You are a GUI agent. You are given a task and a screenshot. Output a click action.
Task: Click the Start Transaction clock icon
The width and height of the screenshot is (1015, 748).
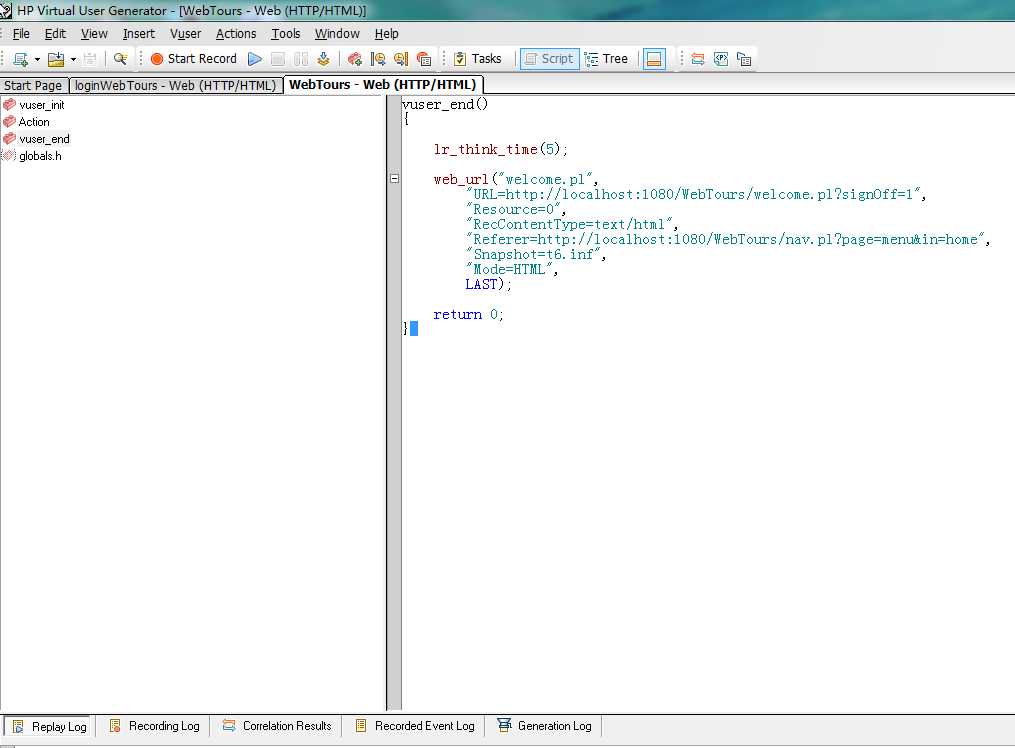(x=378, y=59)
